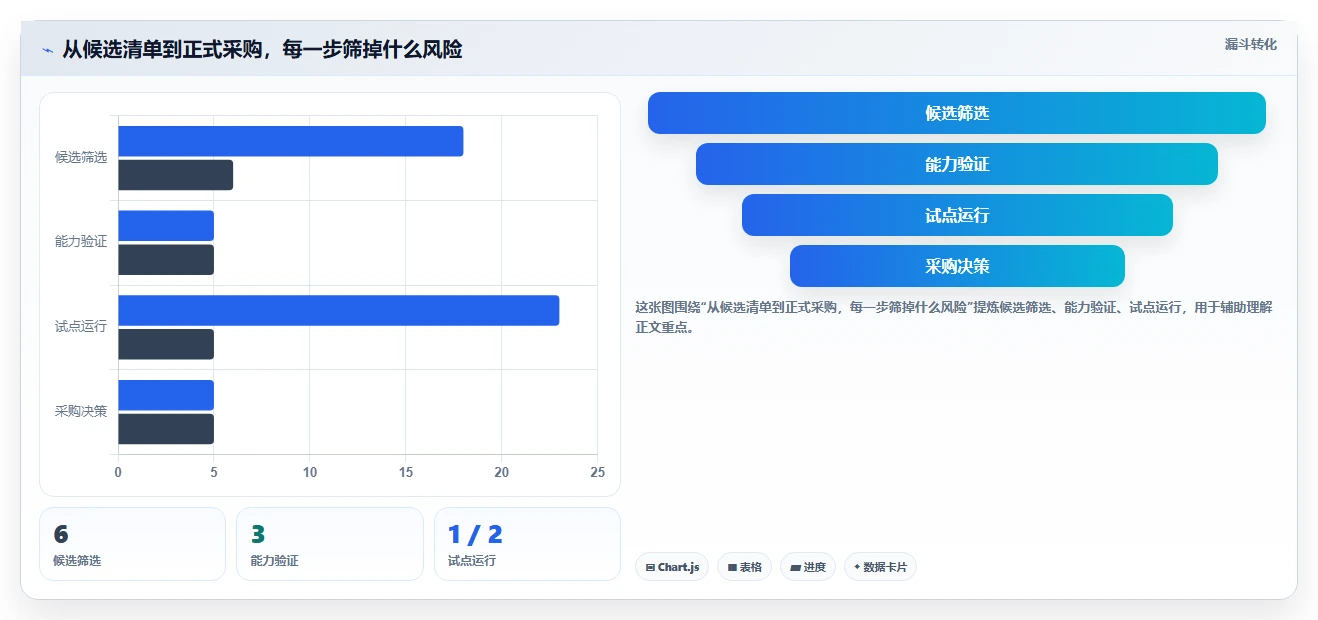Click the Chart.js tag chip
Viewport: 1318px width, 620px height.
[672, 567]
